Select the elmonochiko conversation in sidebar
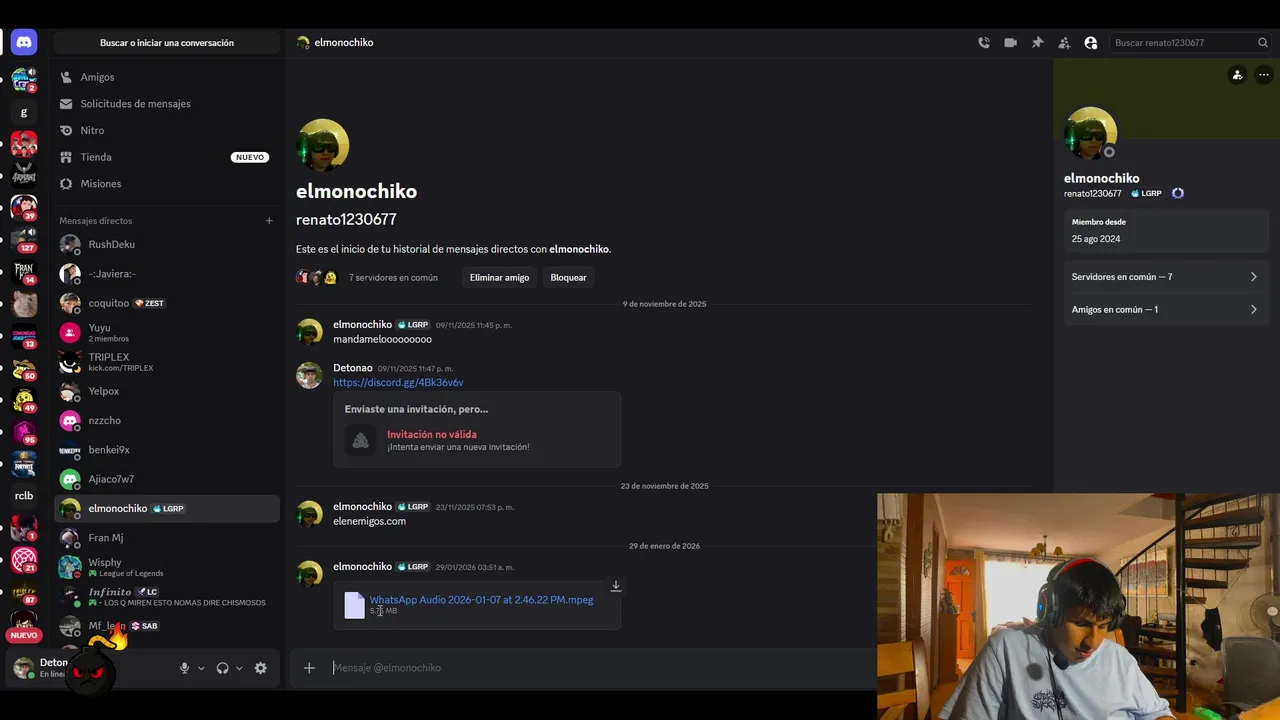Image resolution: width=1280 pixels, height=720 pixels. pos(167,509)
